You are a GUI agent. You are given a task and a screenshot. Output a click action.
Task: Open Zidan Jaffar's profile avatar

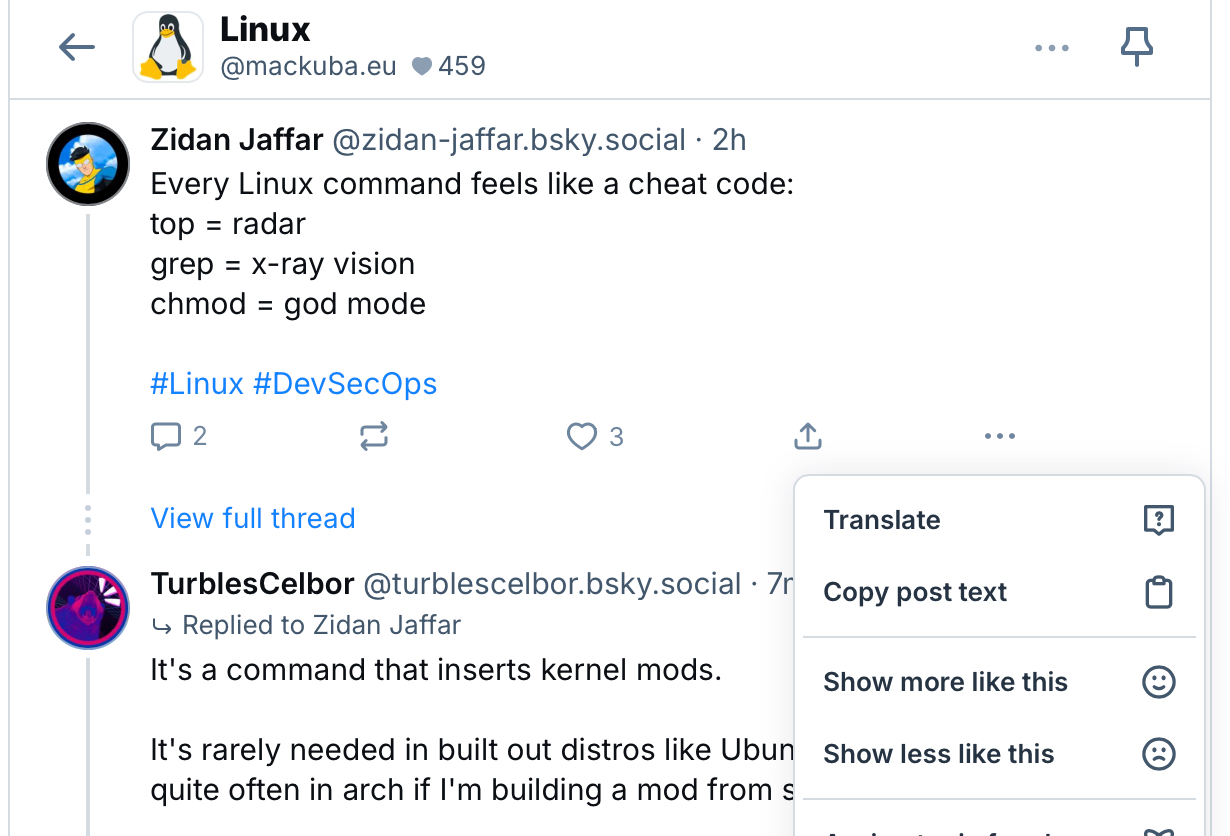click(x=88, y=164)
